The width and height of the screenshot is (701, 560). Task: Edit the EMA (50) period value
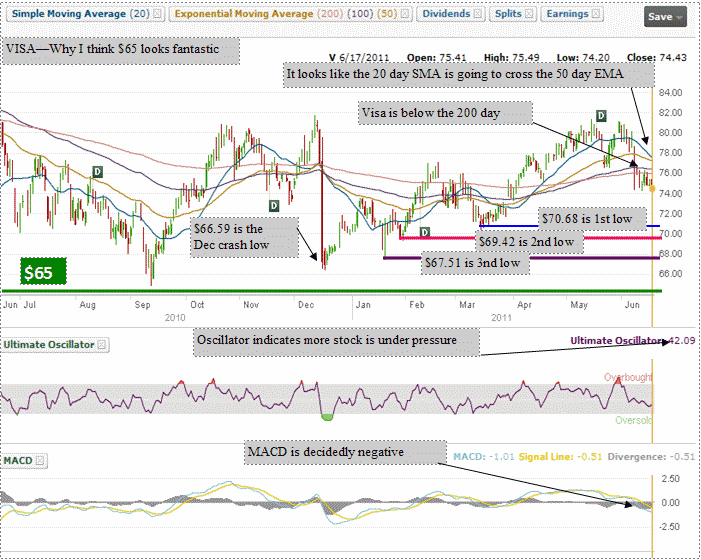pyautogui.click(x=387, y=14)
